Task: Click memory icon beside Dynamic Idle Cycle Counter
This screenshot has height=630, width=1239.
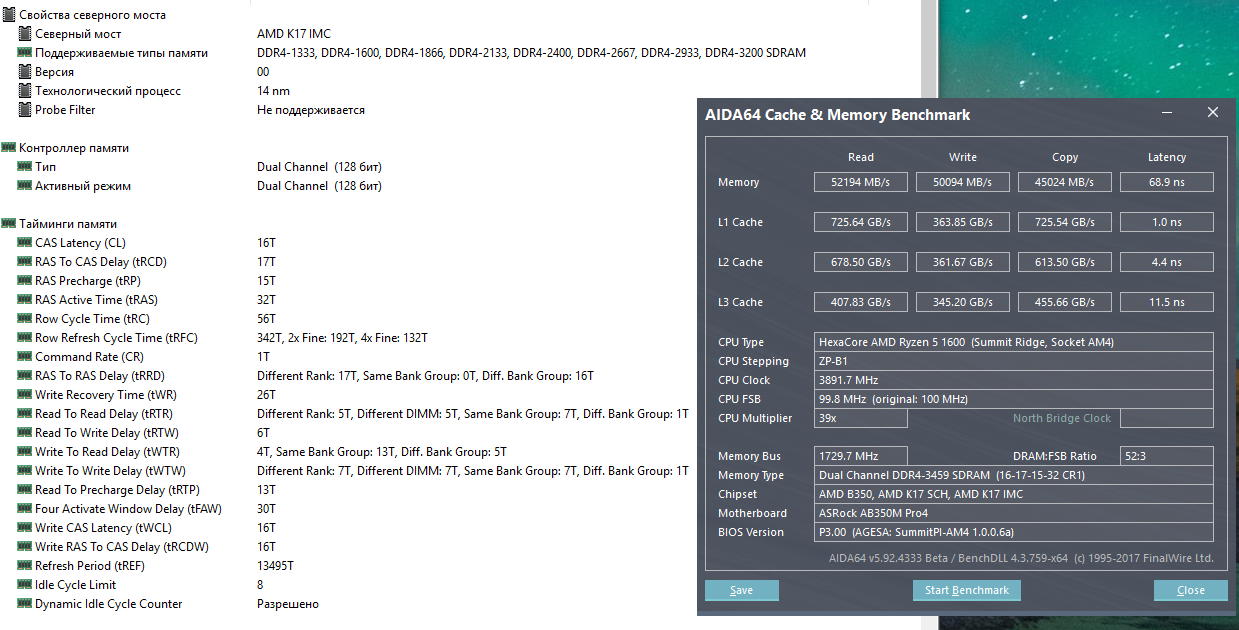Action: (26, 604)
